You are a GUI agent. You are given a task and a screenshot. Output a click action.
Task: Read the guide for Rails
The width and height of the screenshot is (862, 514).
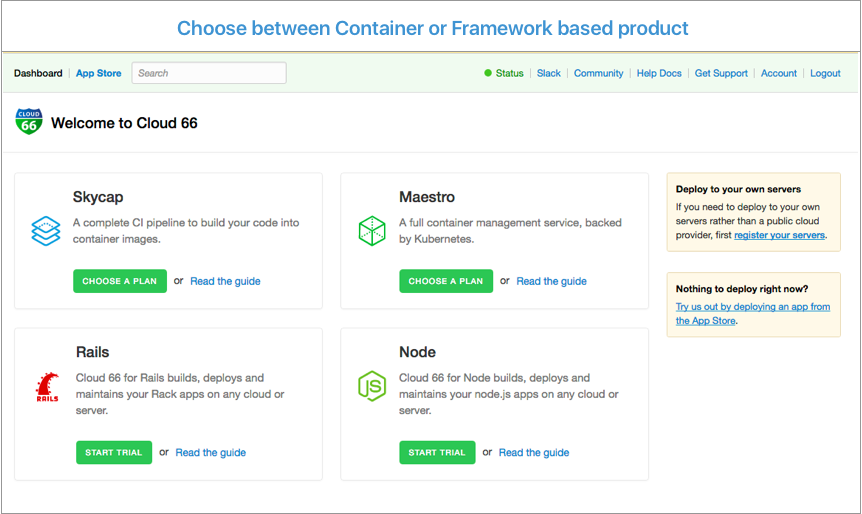click(211, 452)
